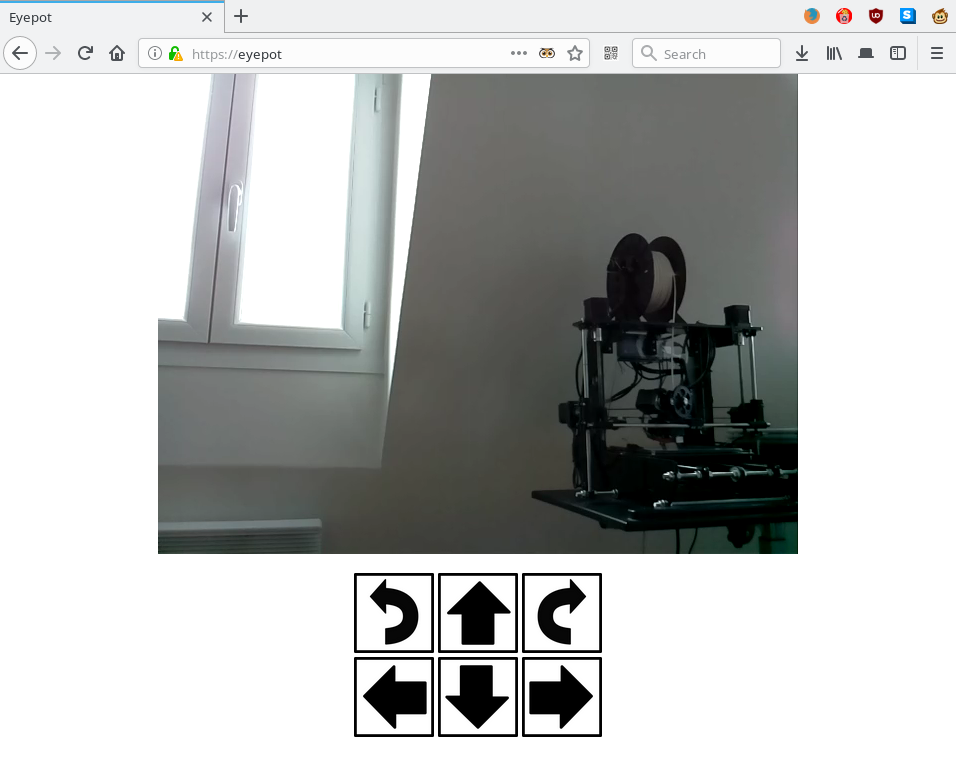Open the QR code extension
The width and height of the screenshot is (956, 780).
tap(611, 54)
